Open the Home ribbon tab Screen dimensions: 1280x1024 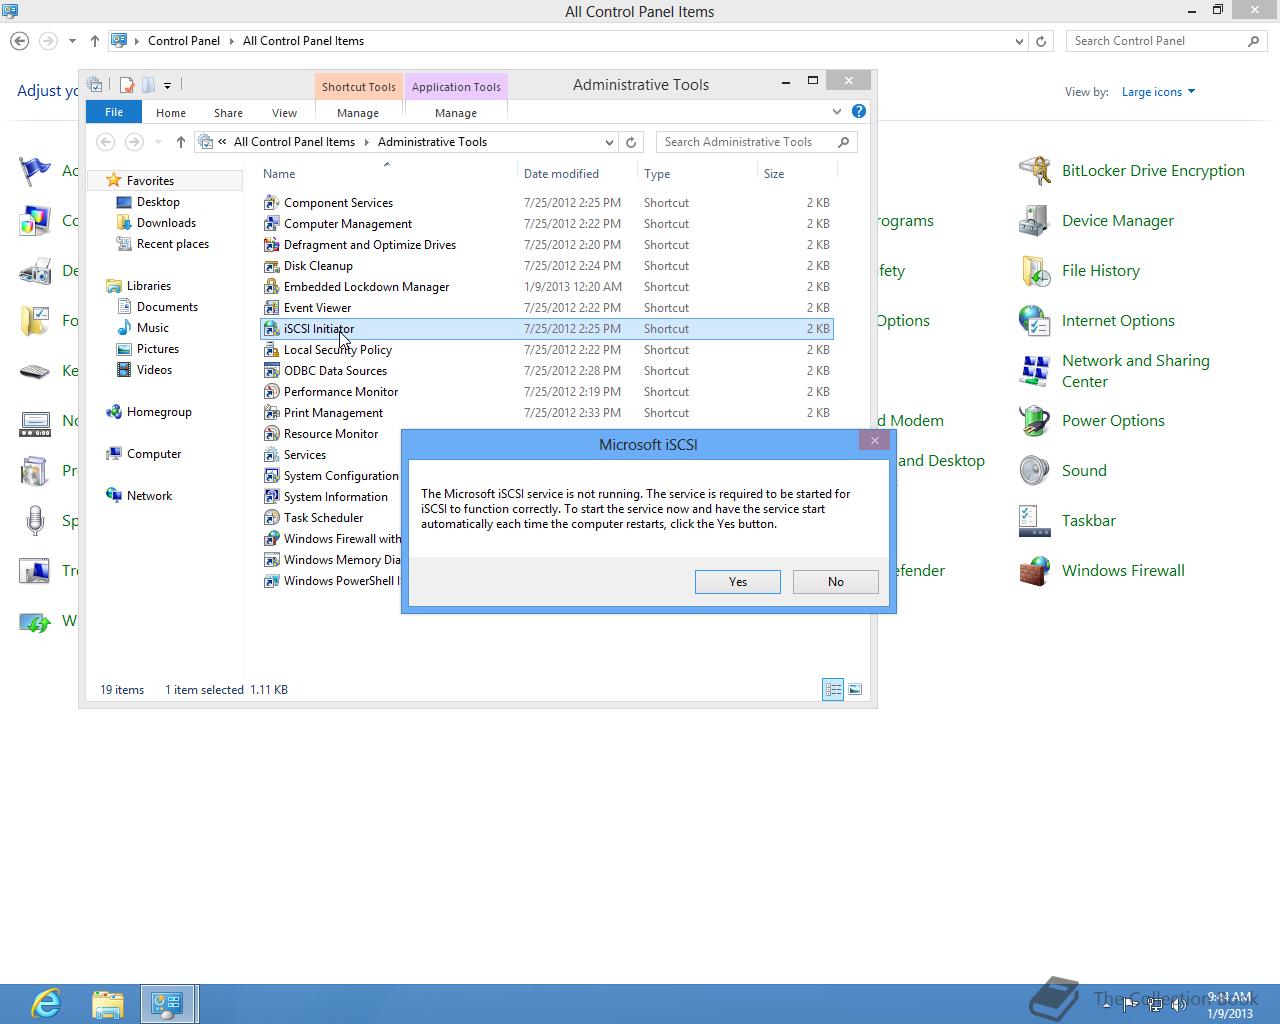[171, 113]
